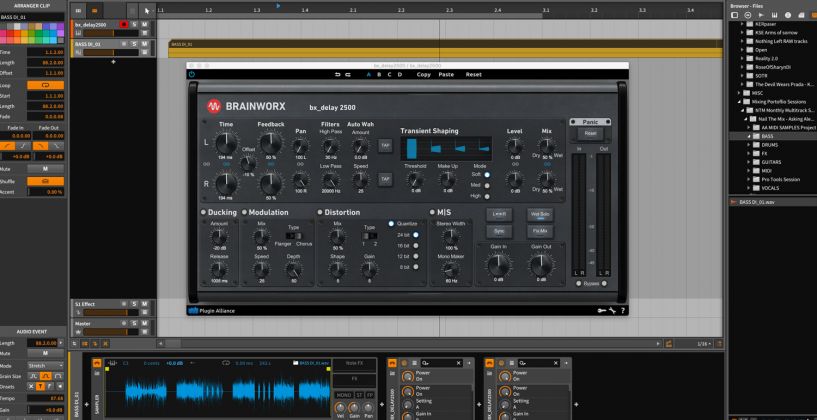Toggle the Time L/R link icon
Viewport: 817px width, 420px height.
(x=226, y=164)
